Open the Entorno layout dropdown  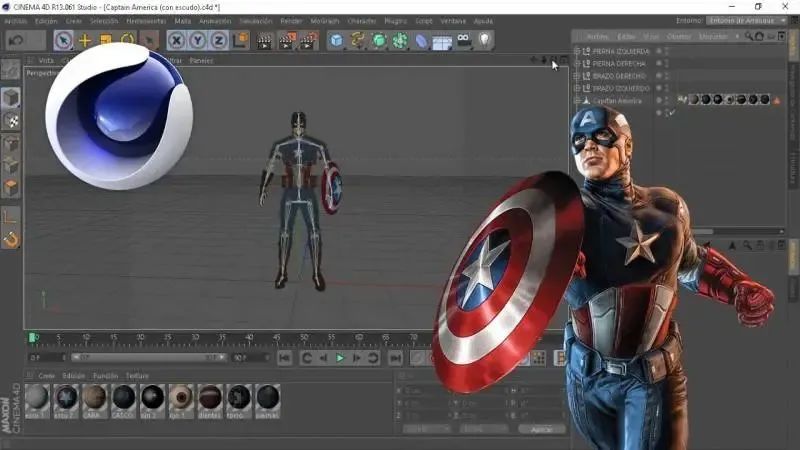[x=746, y=20]
